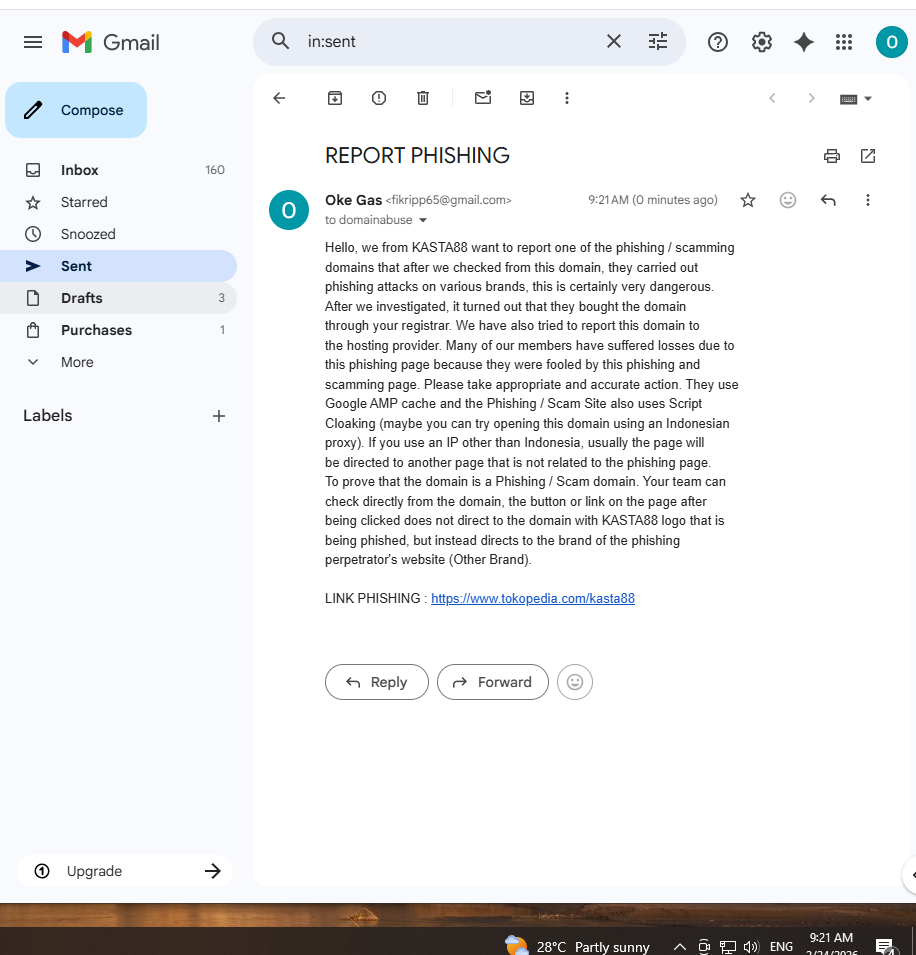Click the search magnifier icon
This screenshot has width=916, height=955.
point(280,41)
